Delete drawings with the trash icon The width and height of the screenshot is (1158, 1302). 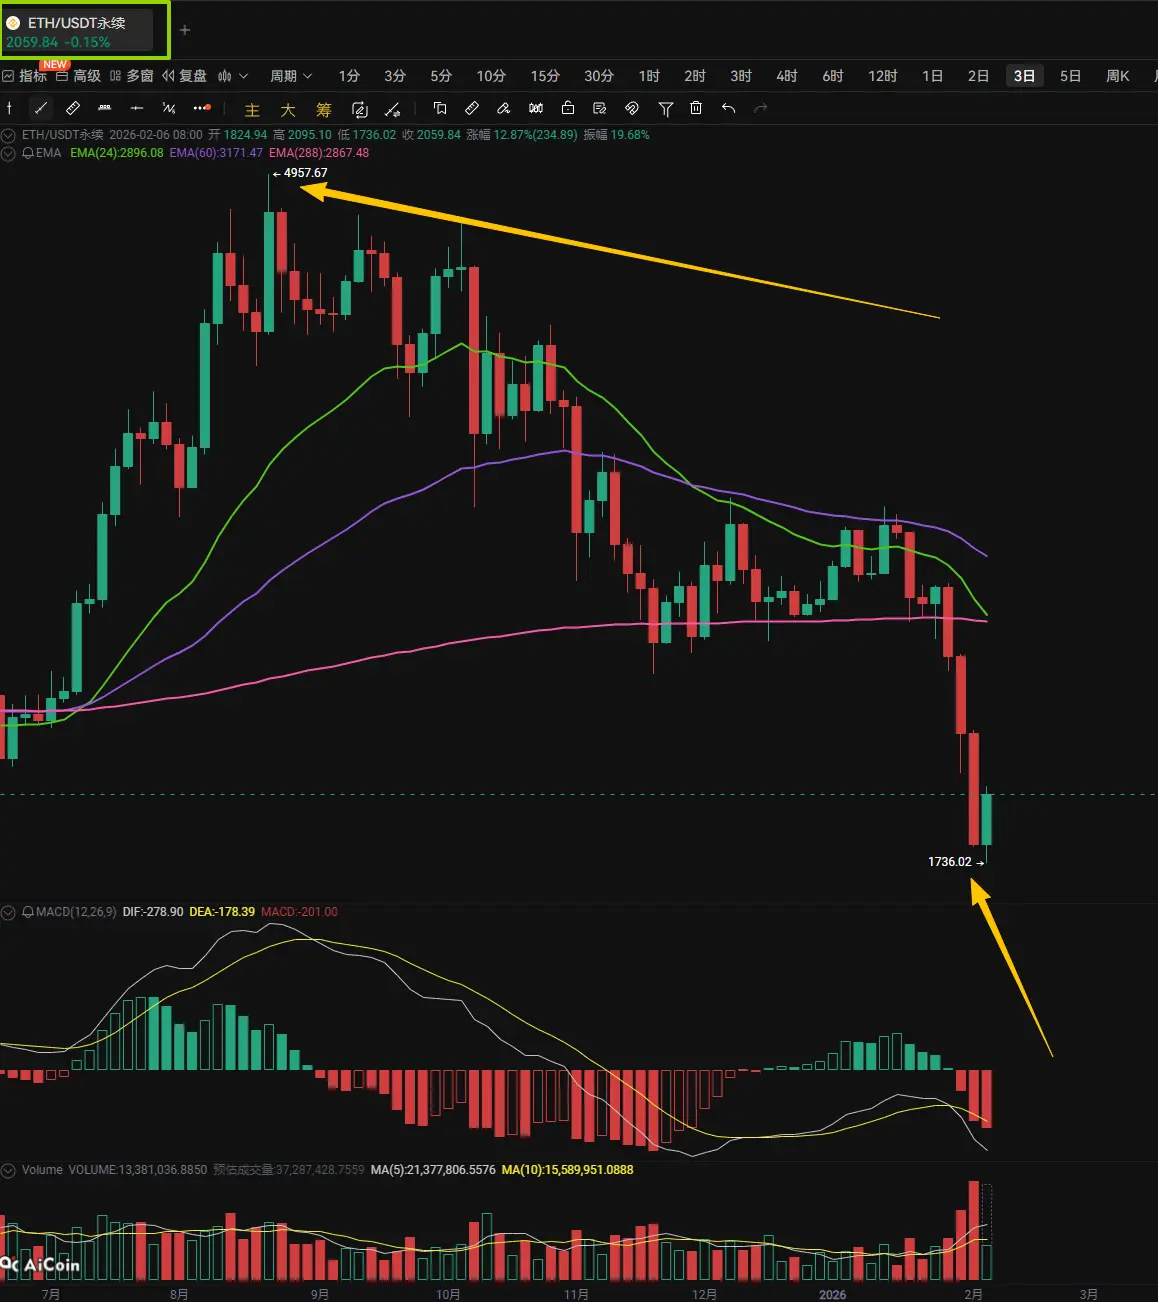click(x=697, y=108)
